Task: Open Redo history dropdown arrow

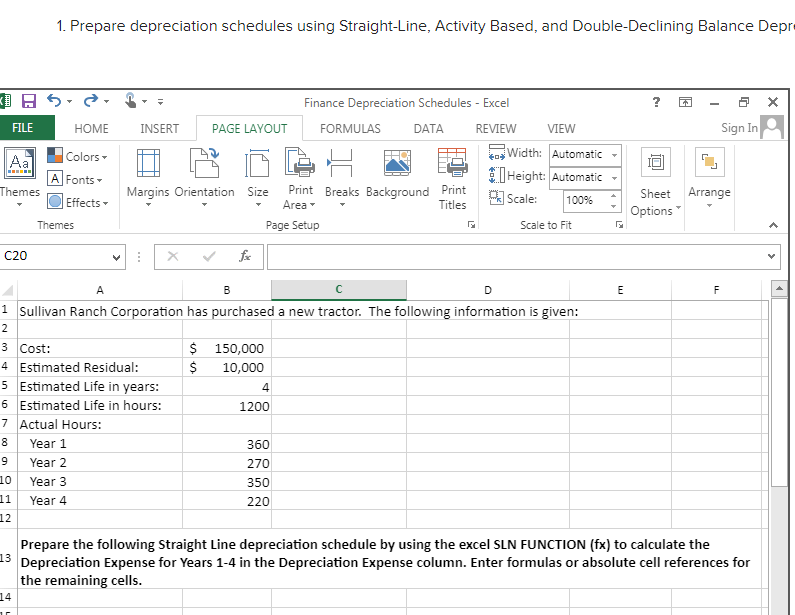Action: click(x=106, y=101)
